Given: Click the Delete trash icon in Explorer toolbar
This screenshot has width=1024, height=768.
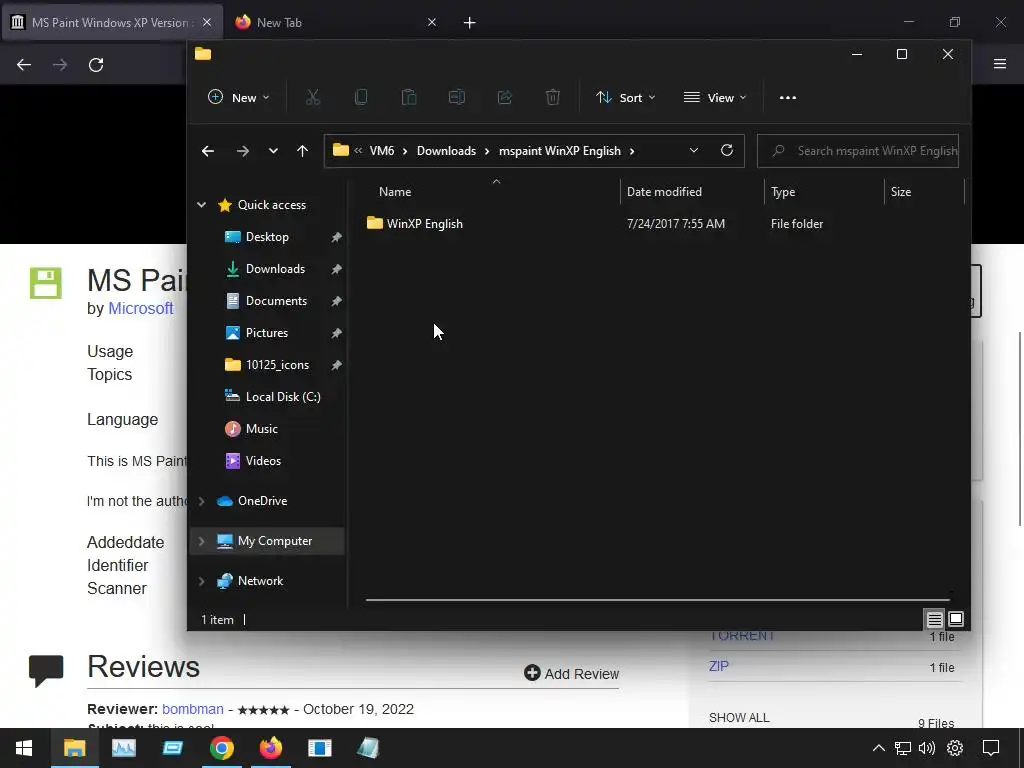Looking at the screenshot, I should pos(552,97).
